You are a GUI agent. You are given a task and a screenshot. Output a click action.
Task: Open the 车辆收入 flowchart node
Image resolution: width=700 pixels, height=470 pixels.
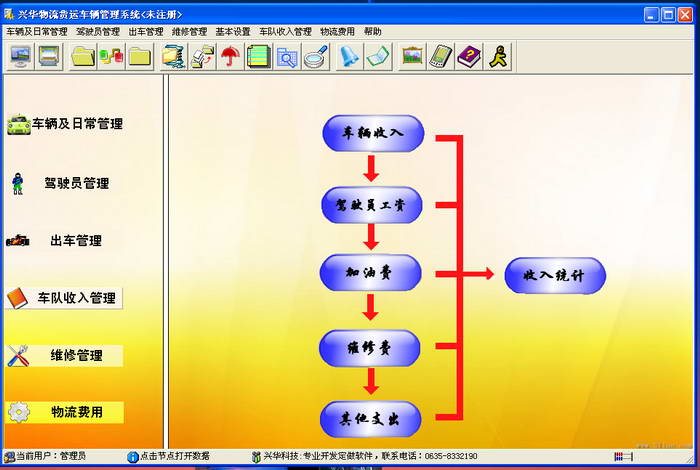(373, 133)
